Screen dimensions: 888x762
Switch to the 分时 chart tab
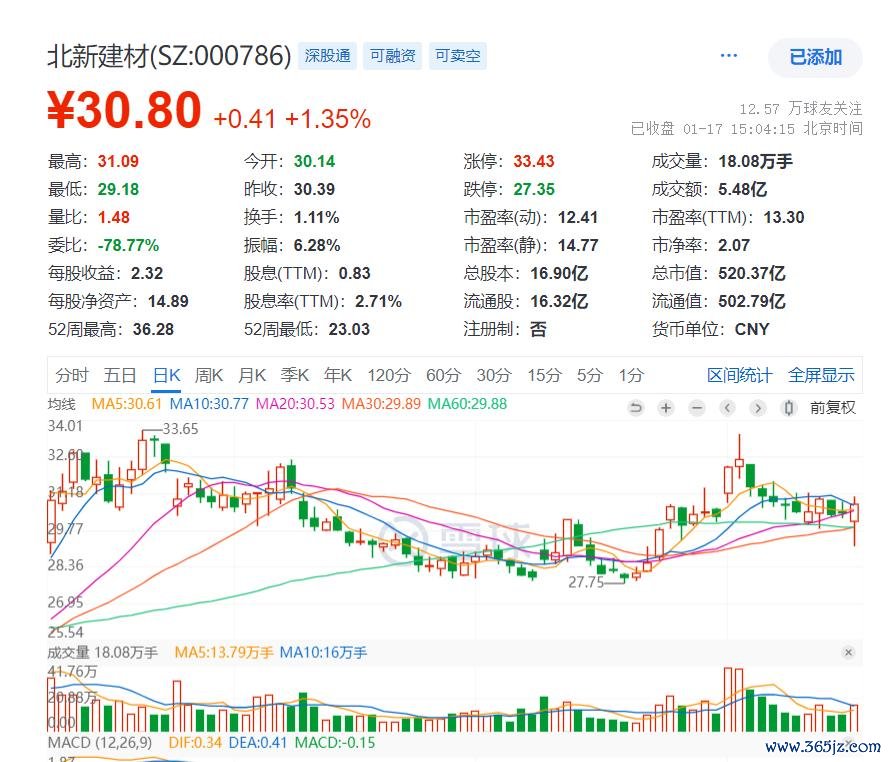[72, 375]
